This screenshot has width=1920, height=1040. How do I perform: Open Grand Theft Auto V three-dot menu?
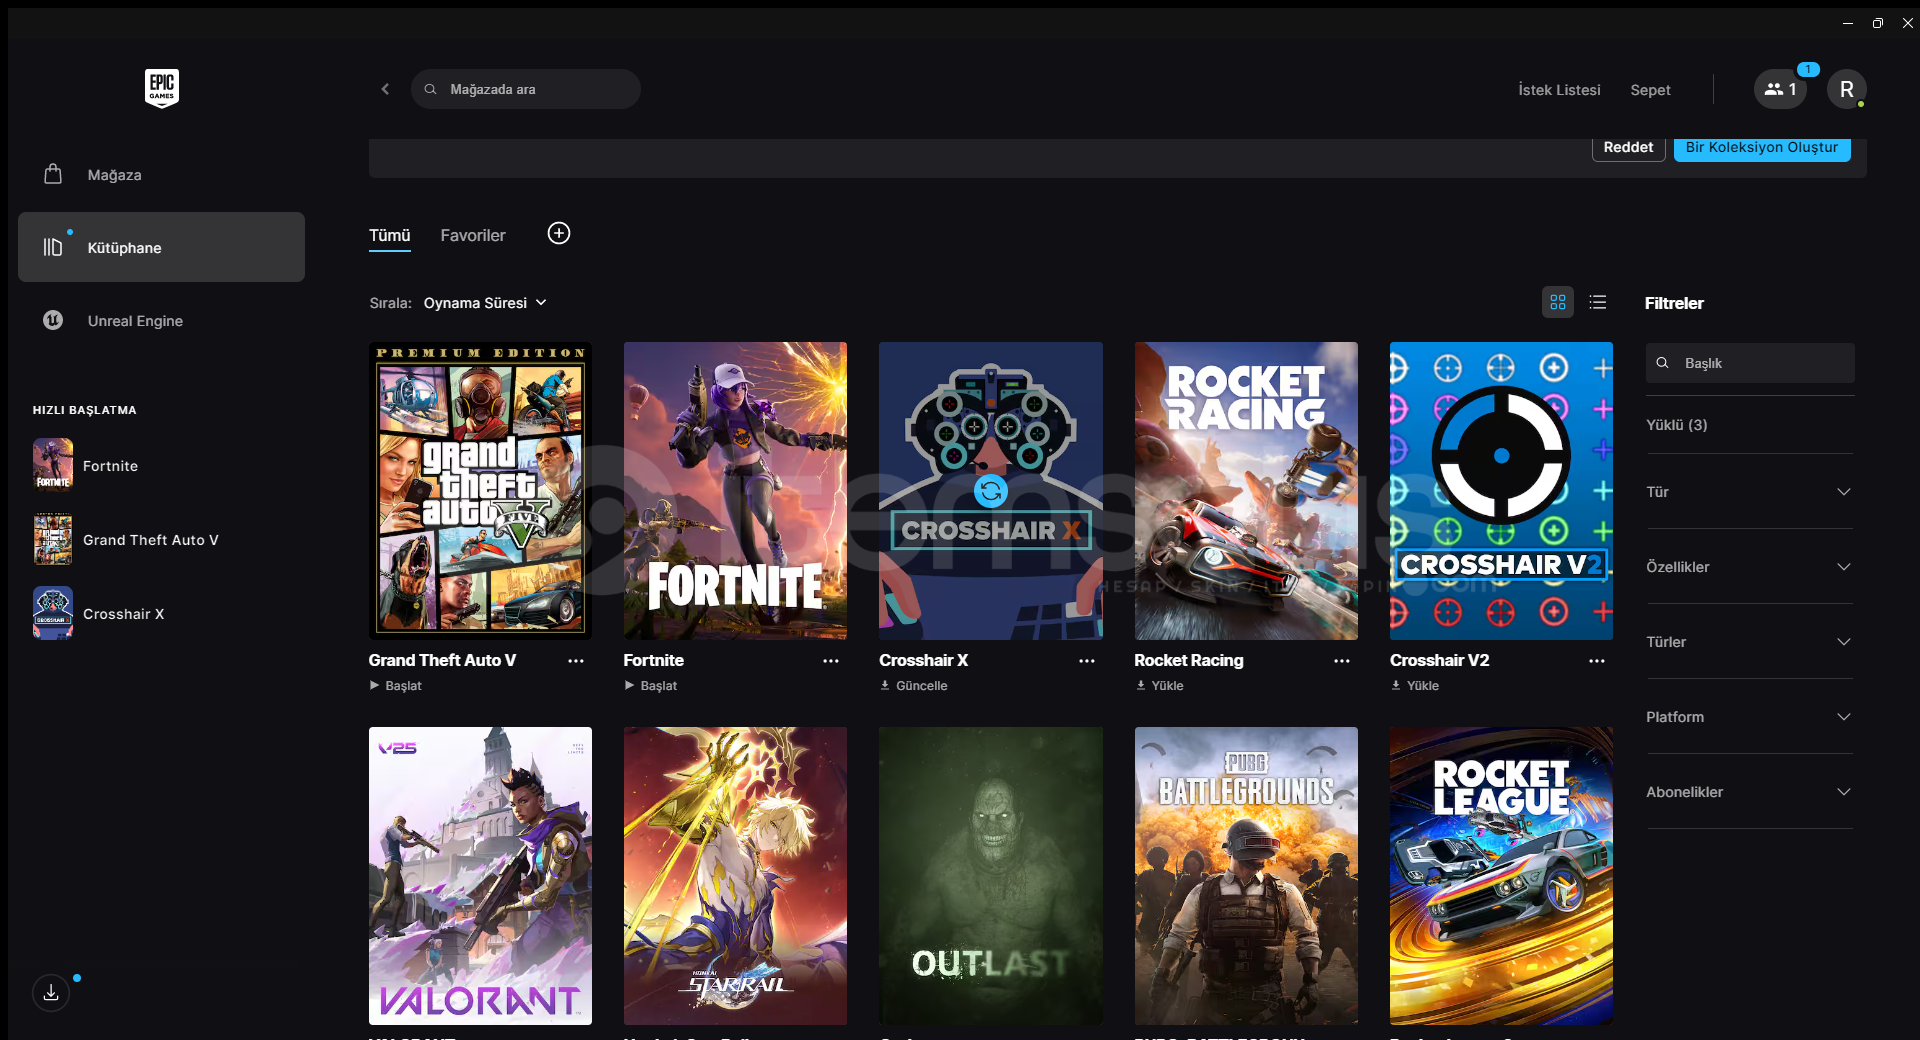click(576, 661)
